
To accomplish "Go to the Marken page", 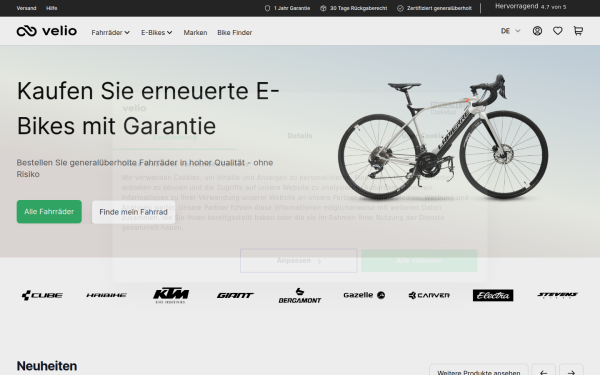I will pyautogui.click(x=195, y=33).
